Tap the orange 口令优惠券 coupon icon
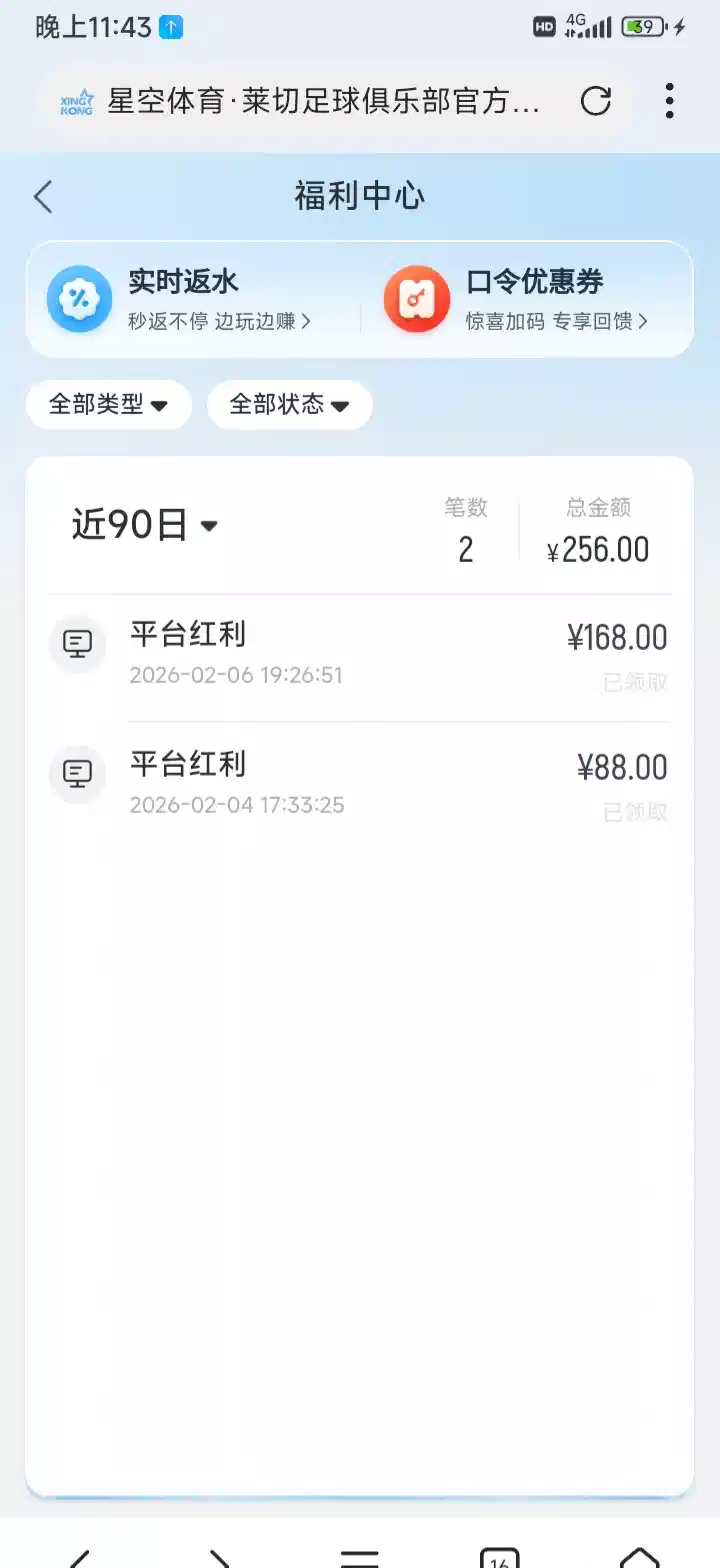 pos(416,298)
